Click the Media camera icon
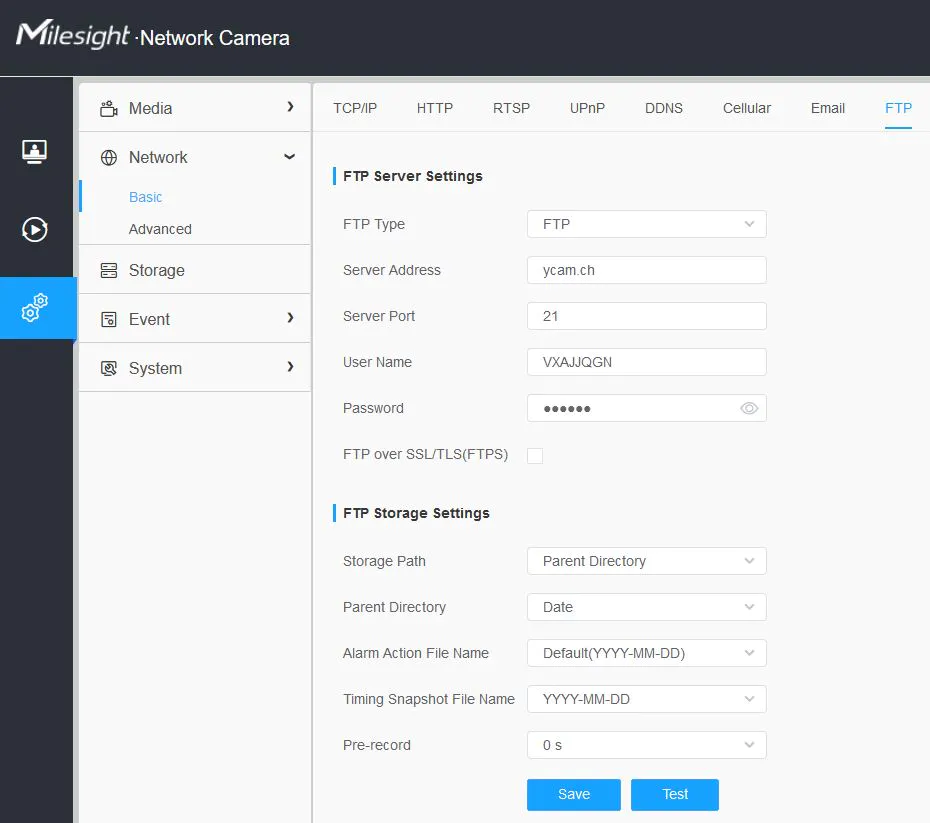The width and height of the screenshot is (930, 823). tap(109, 108)
